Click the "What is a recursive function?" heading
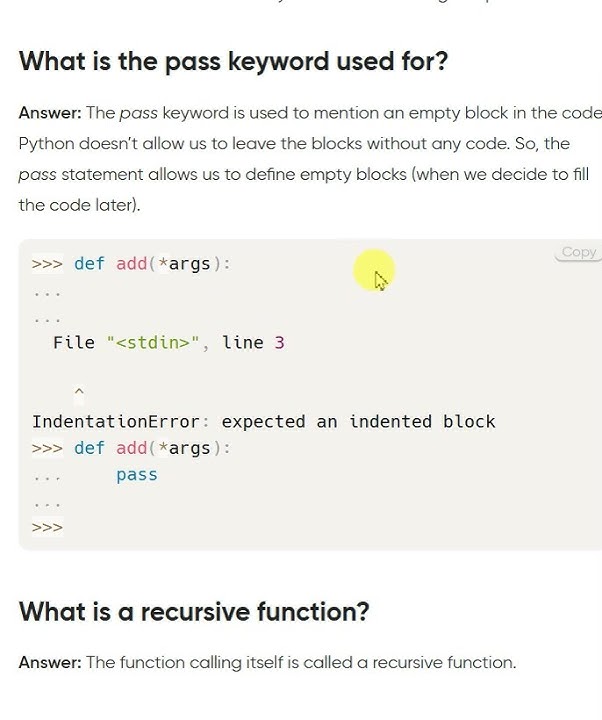602x720 pixels. (x=194, y=611)
